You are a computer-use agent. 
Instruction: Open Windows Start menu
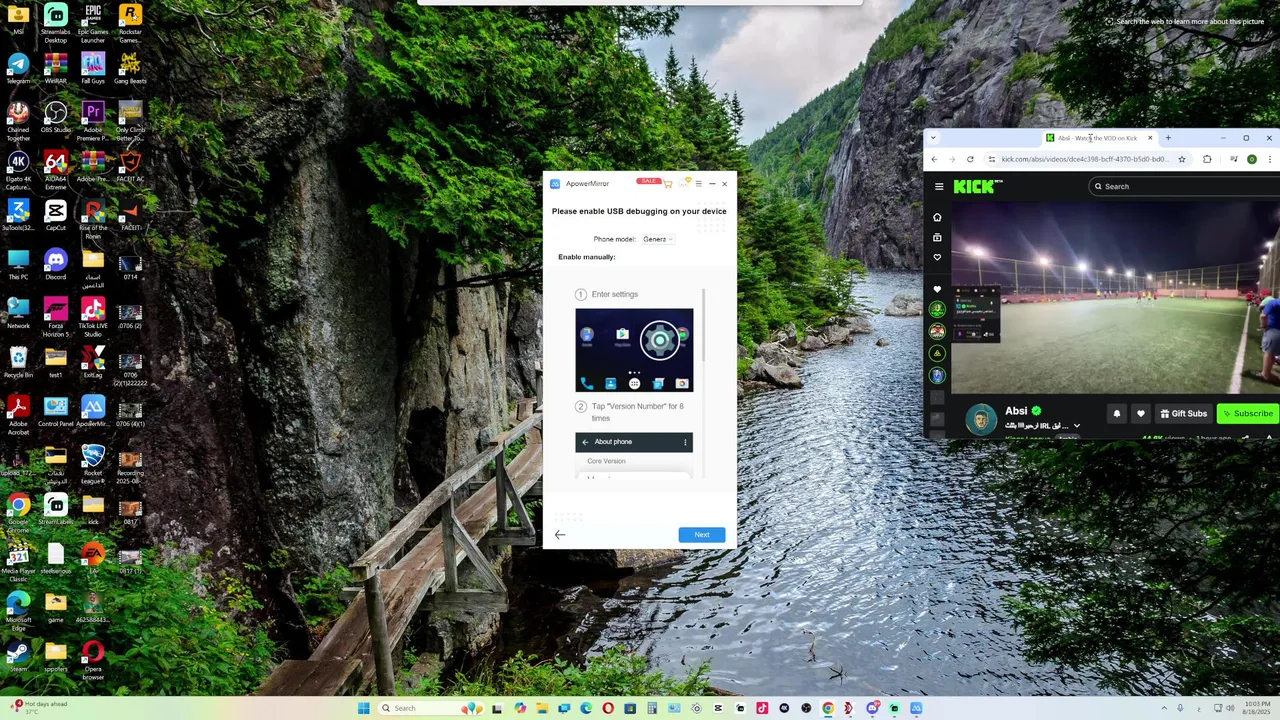click(364, 708)
